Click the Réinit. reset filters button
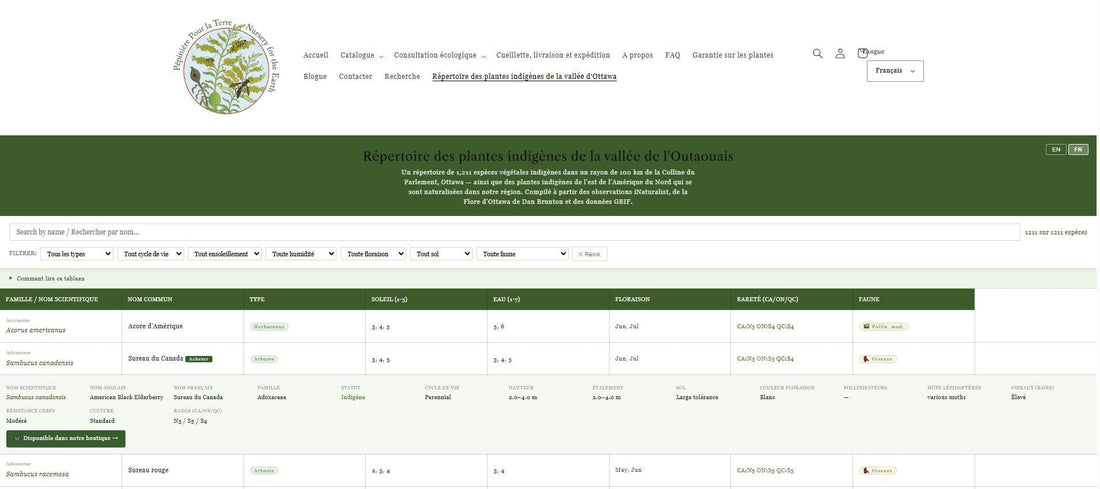This screenshot has width=1100, height=489. (x=589, y=254)
